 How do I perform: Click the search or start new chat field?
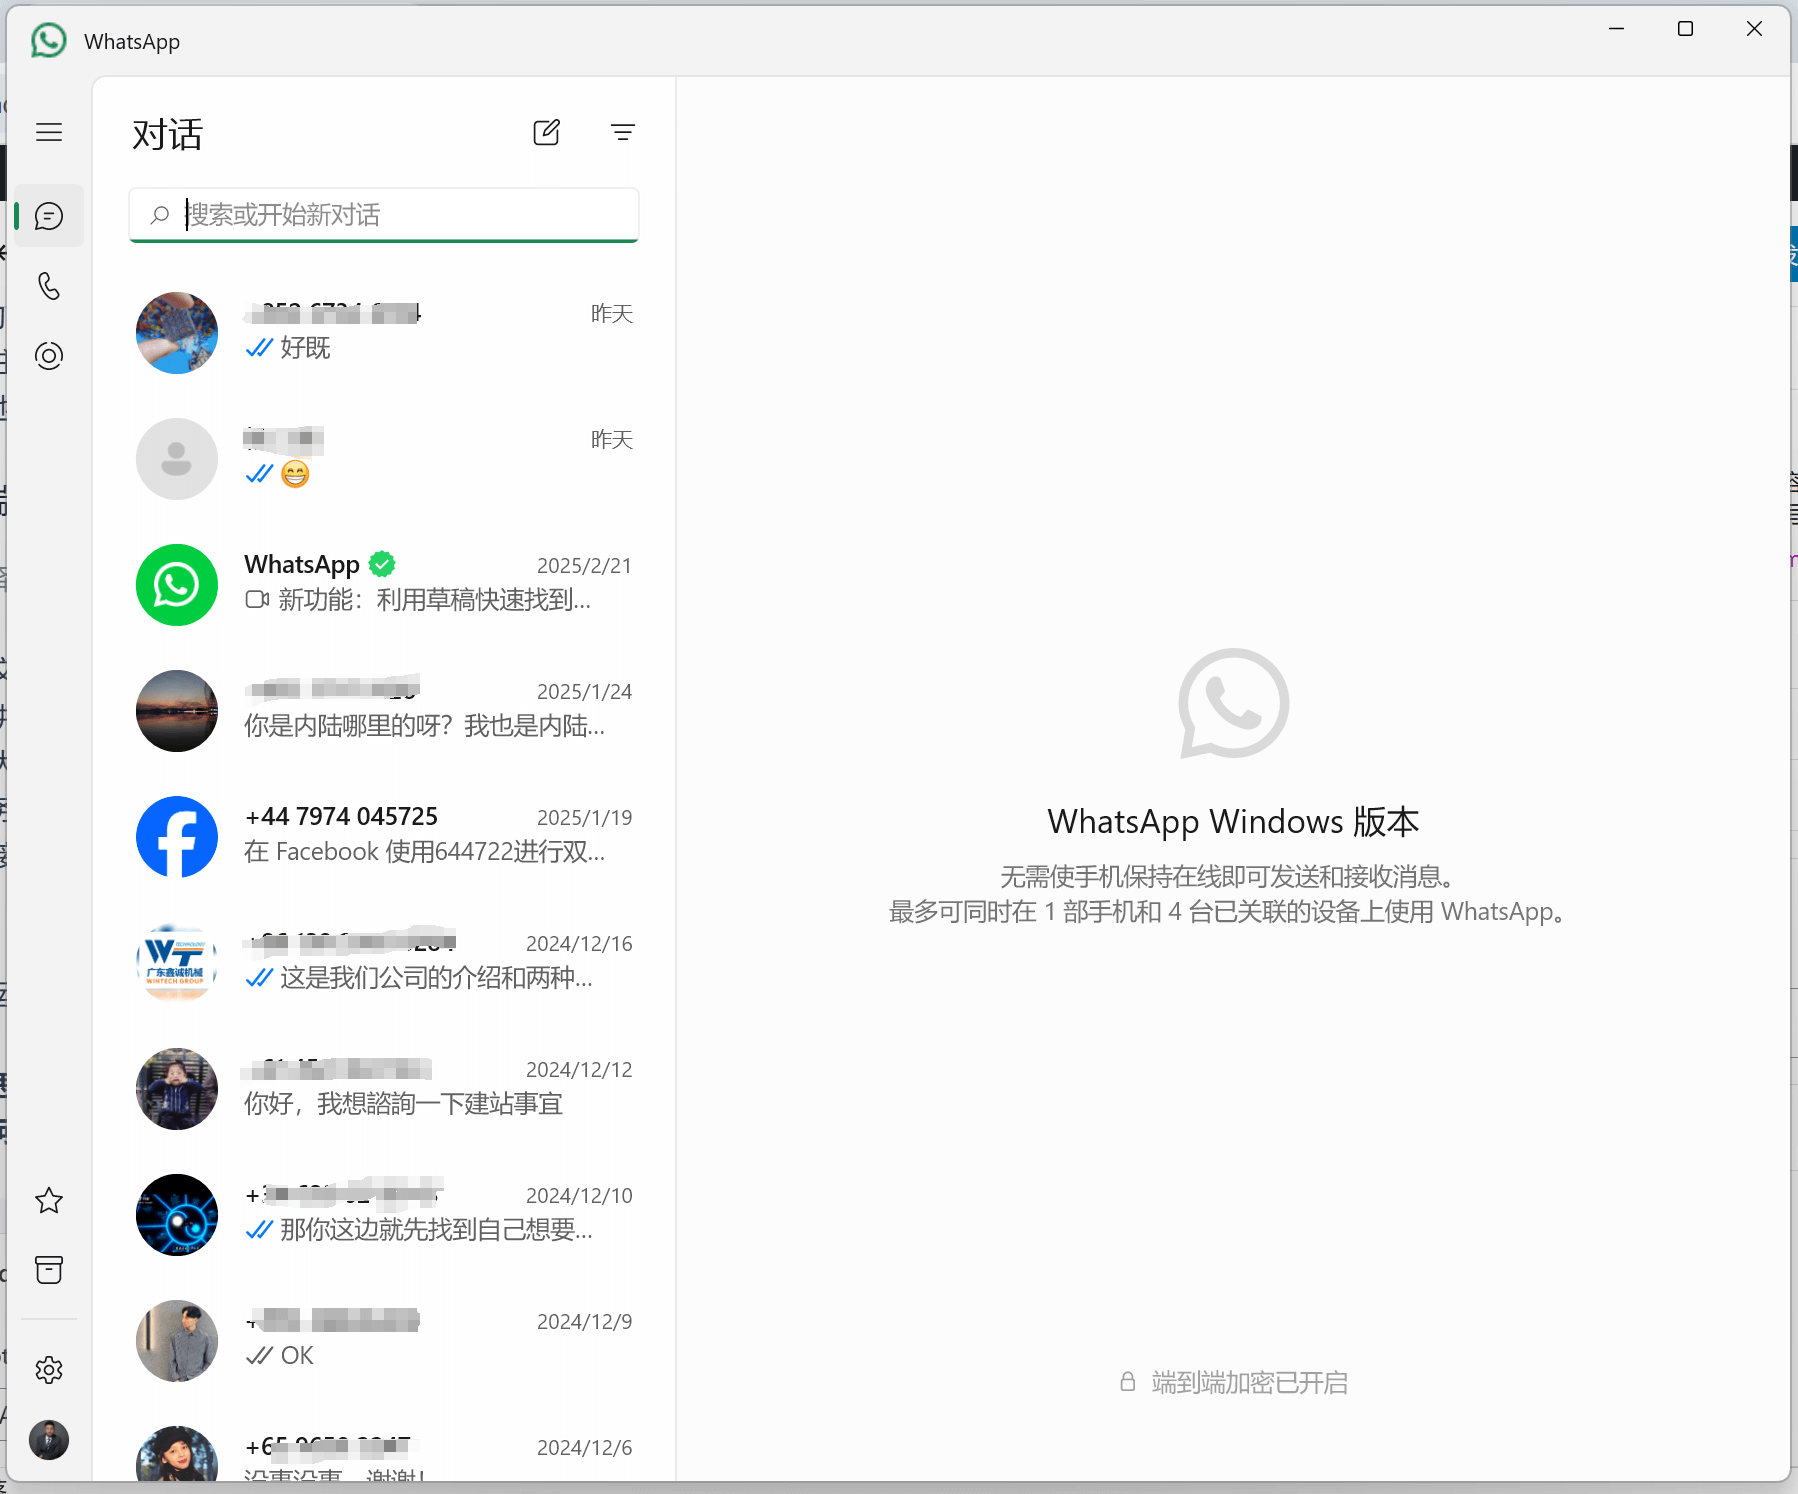(400, 215)
